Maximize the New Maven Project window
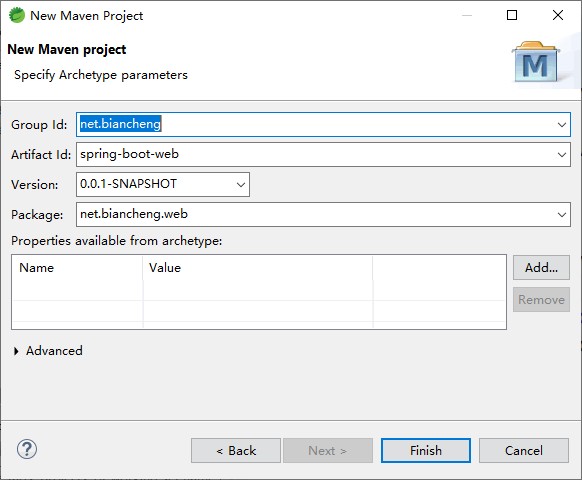 click(x=512, y=15)
